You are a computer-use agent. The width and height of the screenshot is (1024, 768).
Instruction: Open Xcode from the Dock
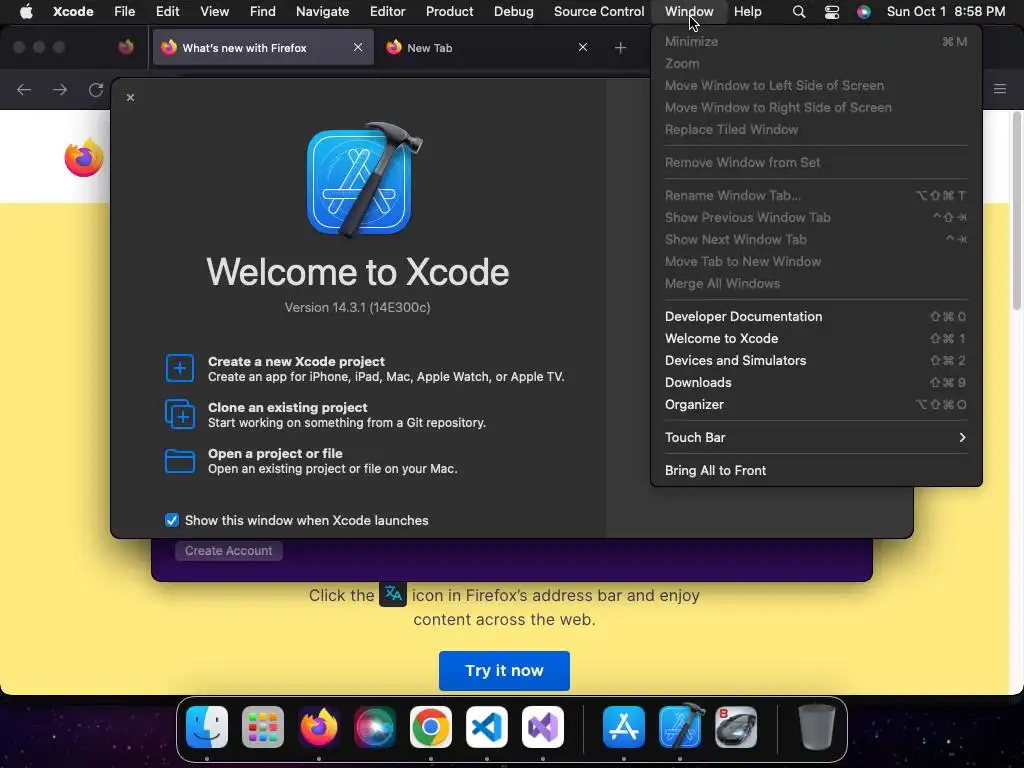click(680, 727)
